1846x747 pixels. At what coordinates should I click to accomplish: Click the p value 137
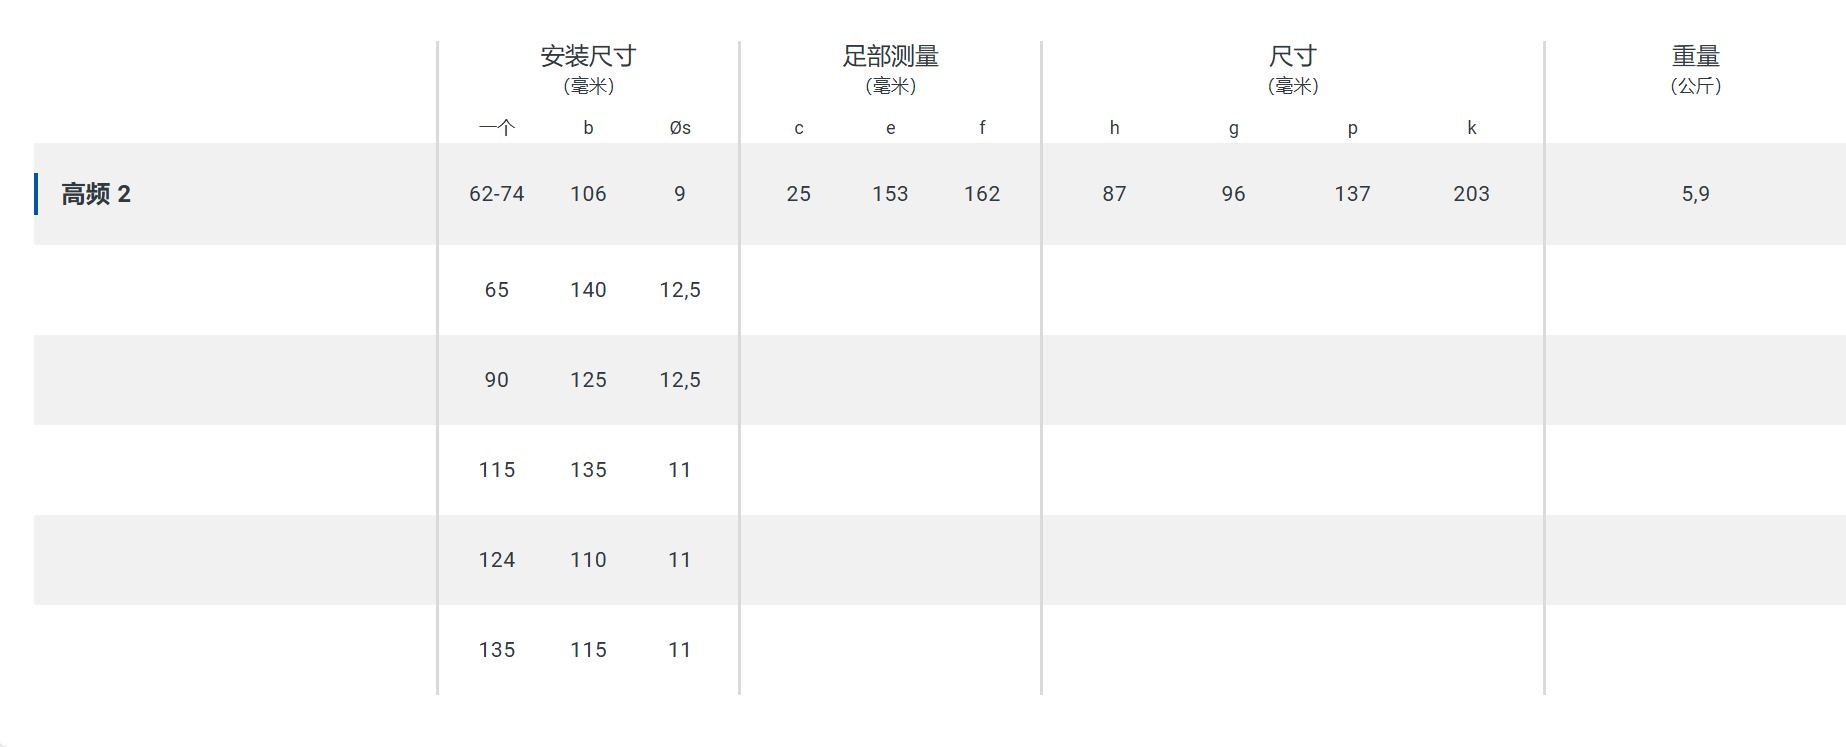[1352, 194]
